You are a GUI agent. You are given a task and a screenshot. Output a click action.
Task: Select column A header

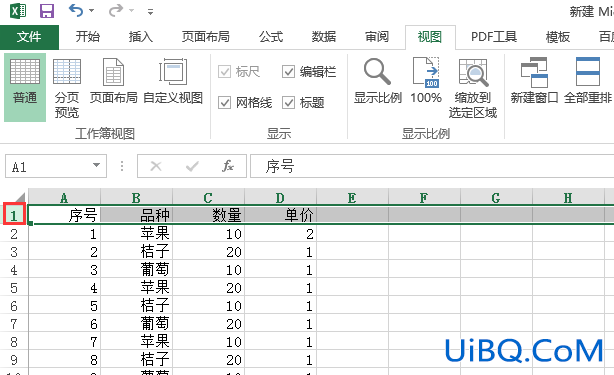pyautogui.click(x=65, y=198)
